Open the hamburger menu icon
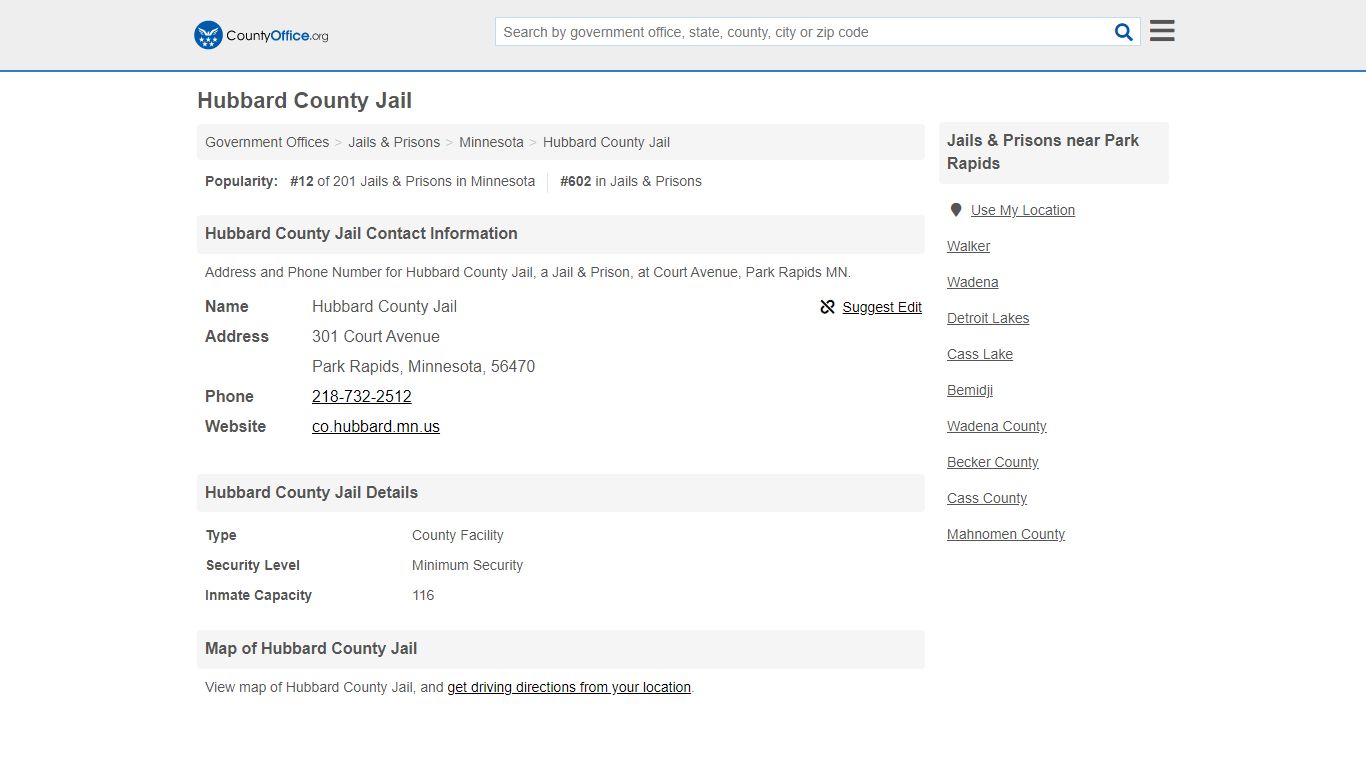The image size is (1366, 768). (1162, 31)
